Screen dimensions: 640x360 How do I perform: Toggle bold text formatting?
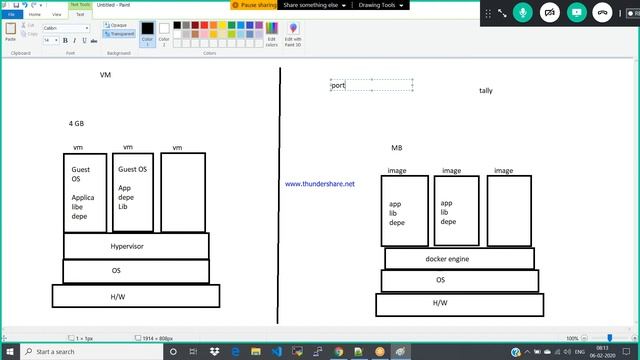tap(65, 40)
